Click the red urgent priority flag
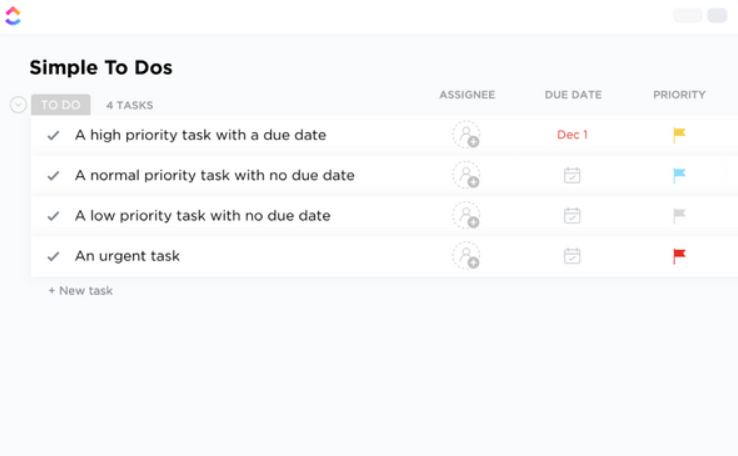The height and width of the screenshot is (456, 738). pyautogui.click(x=679, y=256)
